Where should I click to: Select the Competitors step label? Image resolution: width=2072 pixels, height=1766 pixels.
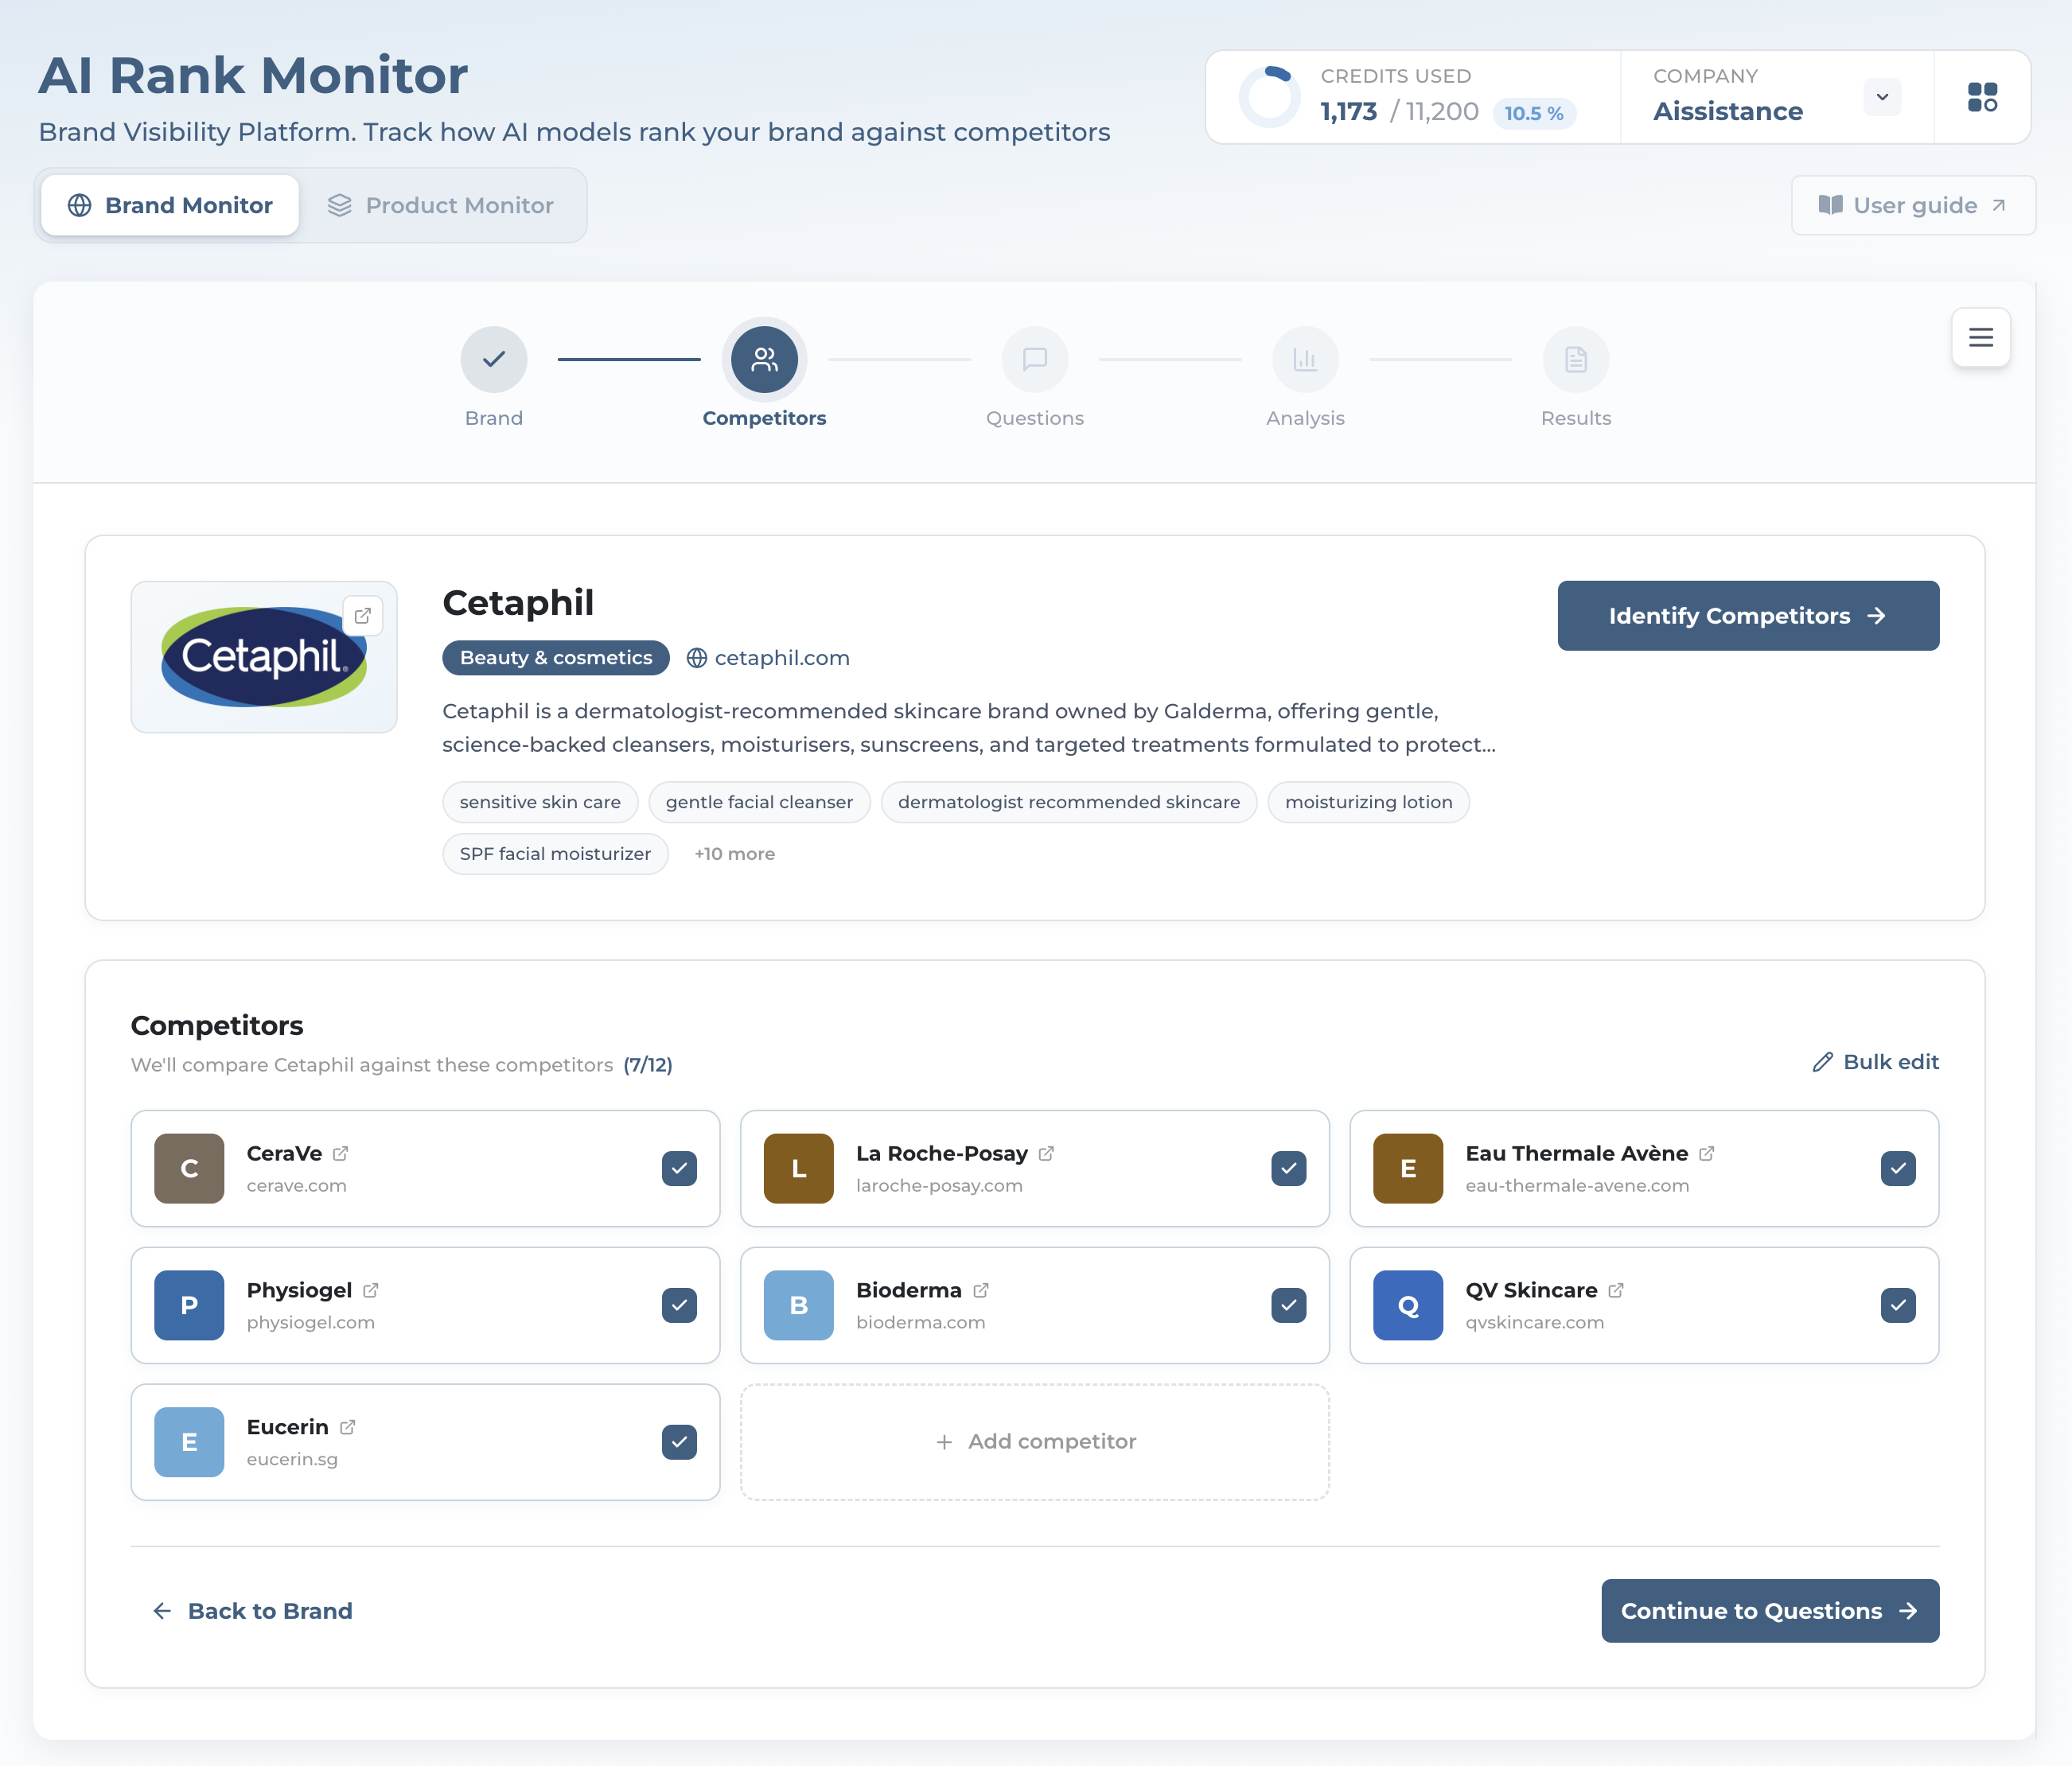click(x=765, y=418)
